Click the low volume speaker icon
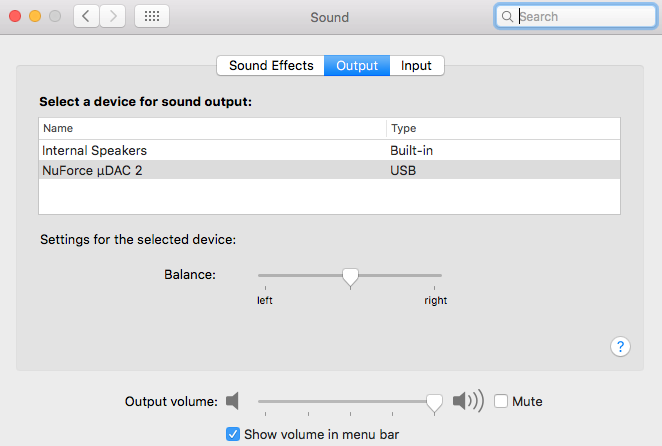Screen dimensions: 662x446 click(x=233, y=401)
